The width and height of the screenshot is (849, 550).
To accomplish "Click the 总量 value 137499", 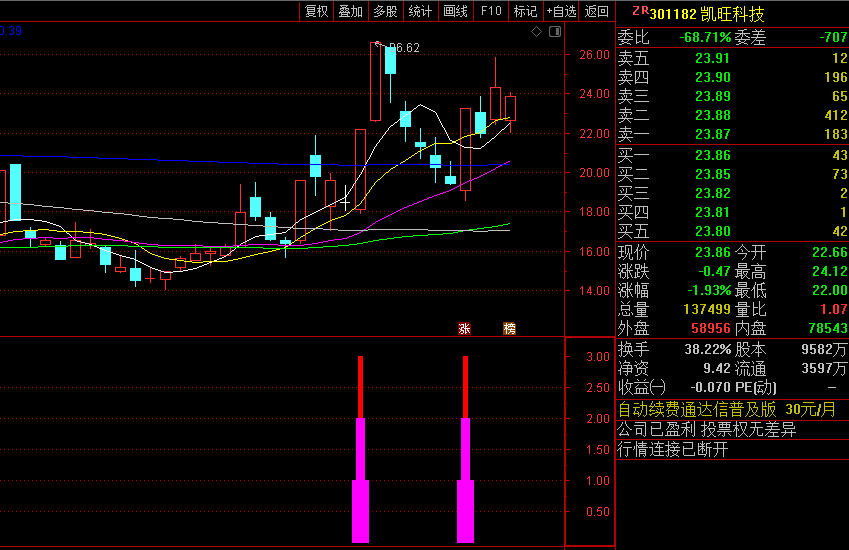I will click(x=707, y=309).
